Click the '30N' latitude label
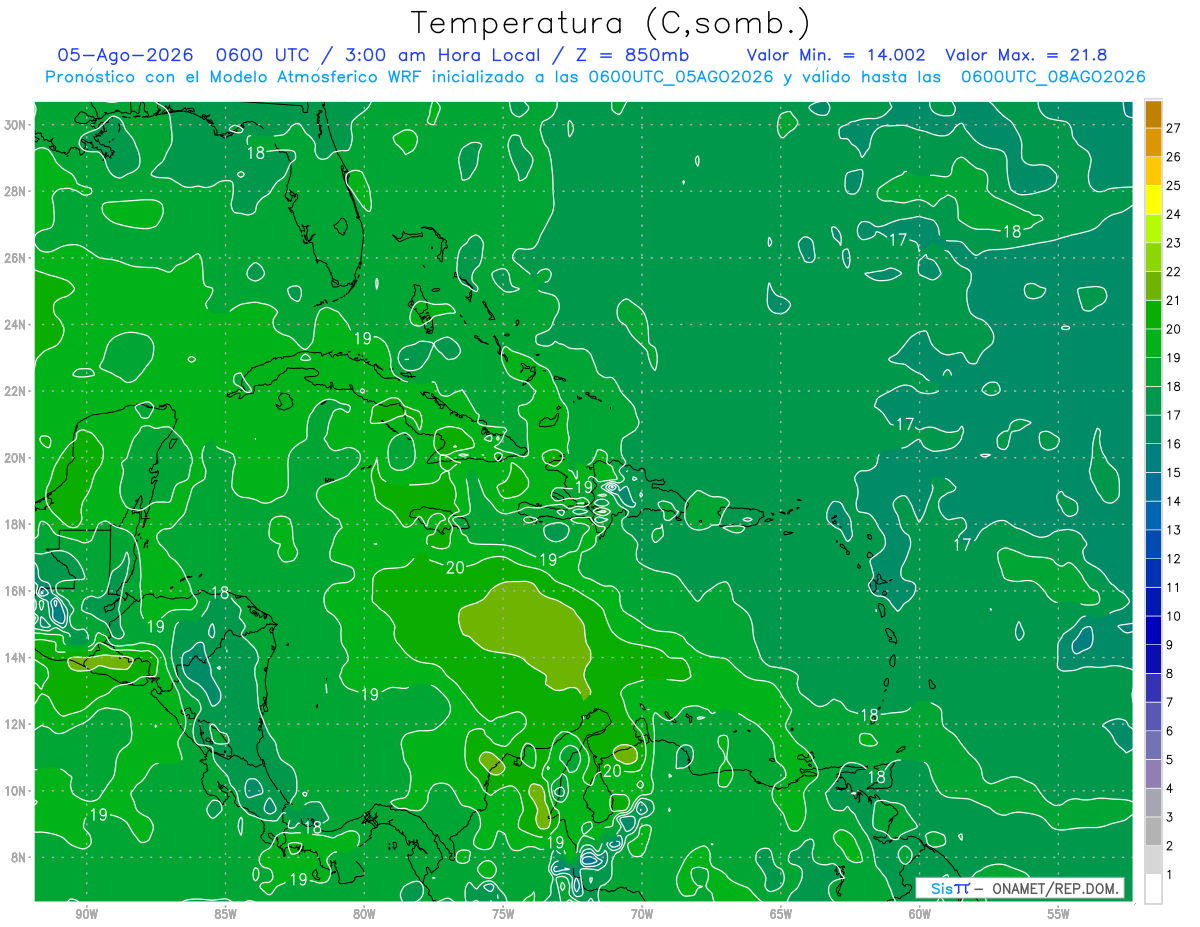 (x=15, y=125)
